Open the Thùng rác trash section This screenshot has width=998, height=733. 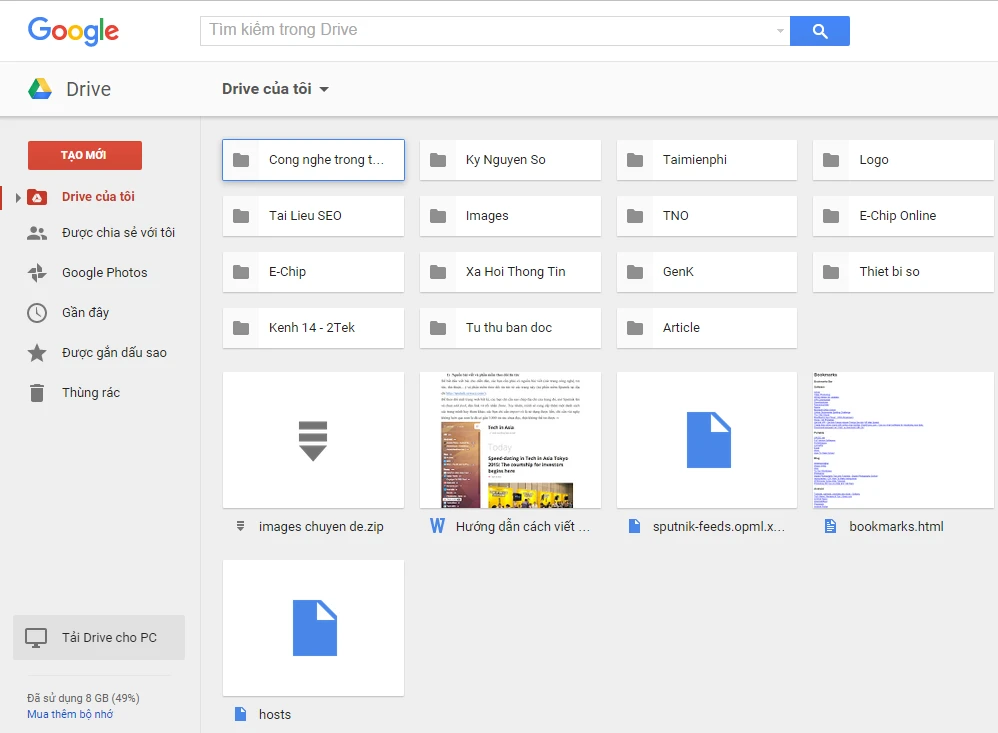click(90, 393)
